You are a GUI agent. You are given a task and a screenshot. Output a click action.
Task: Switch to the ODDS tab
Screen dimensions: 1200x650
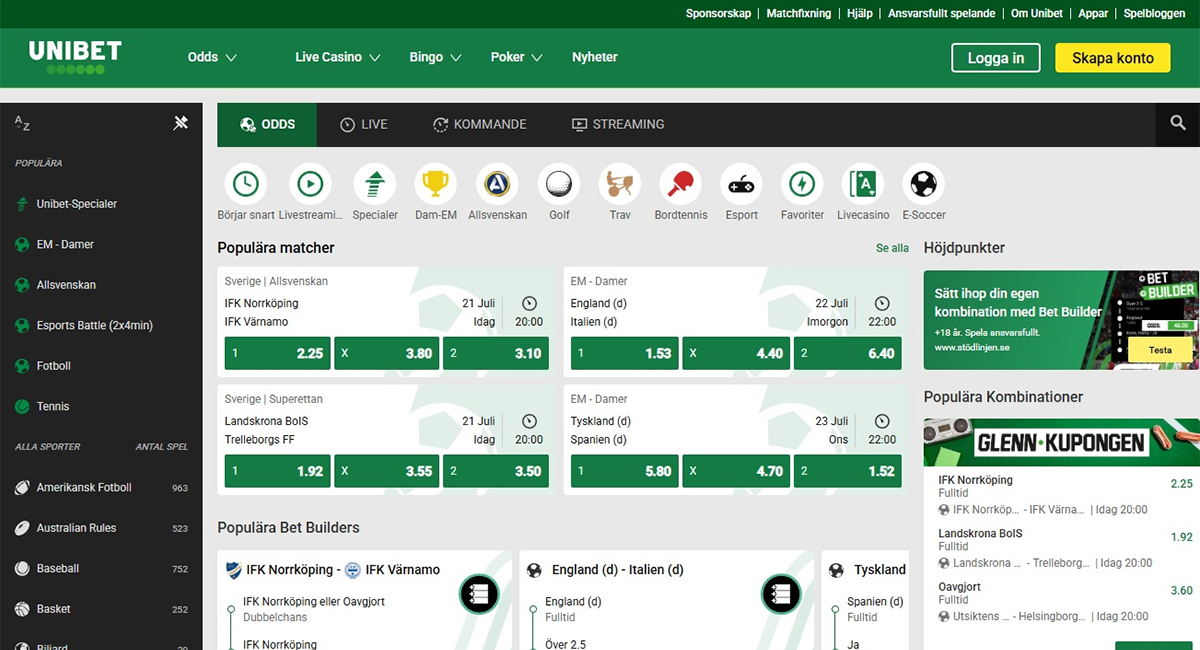pos(267,124)
